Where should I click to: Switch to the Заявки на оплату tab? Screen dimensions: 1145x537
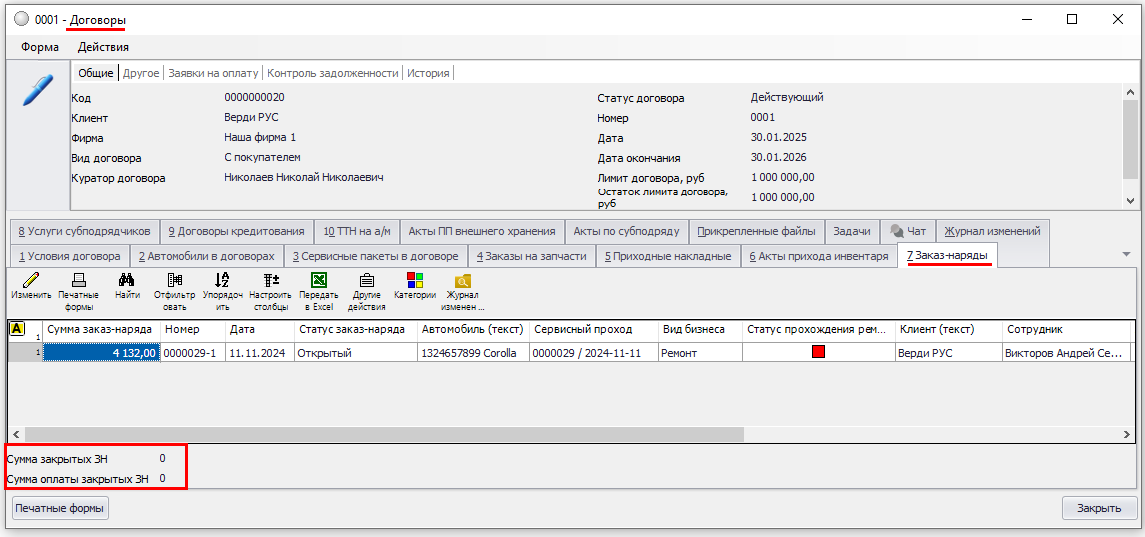(x=213, y=73)
